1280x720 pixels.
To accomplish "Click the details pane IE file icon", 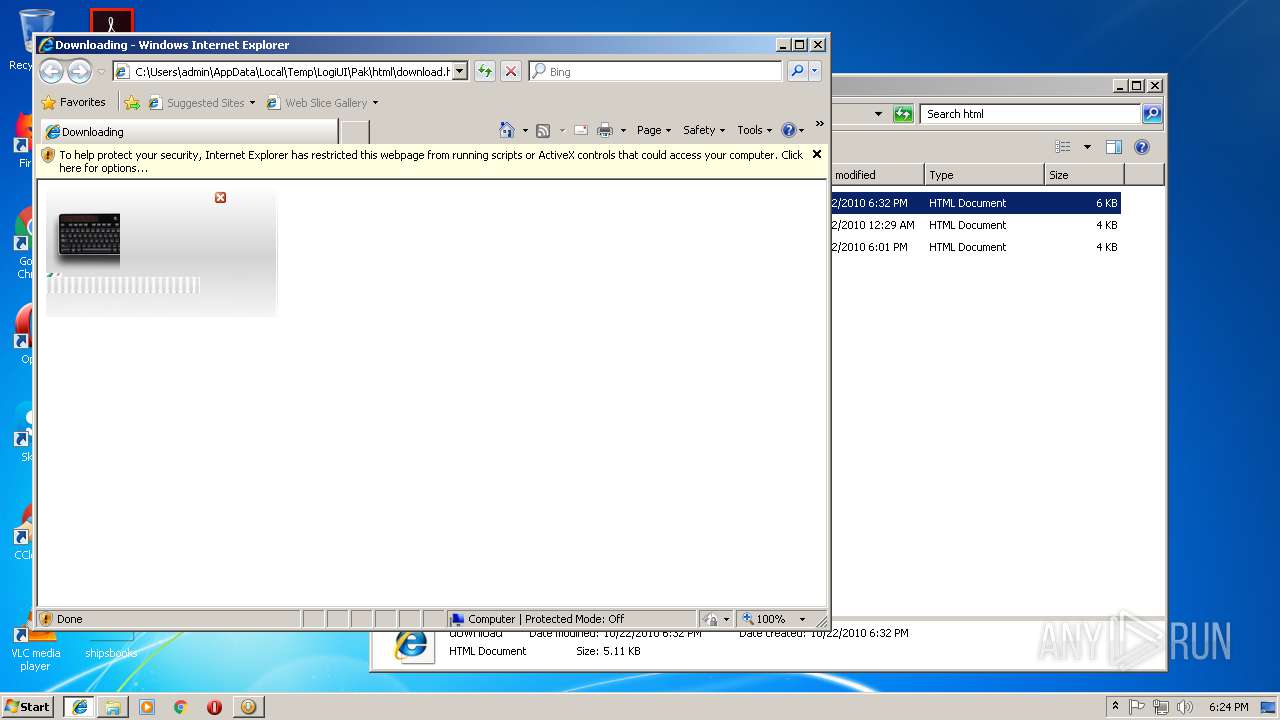I will click(x=410, y=646).
